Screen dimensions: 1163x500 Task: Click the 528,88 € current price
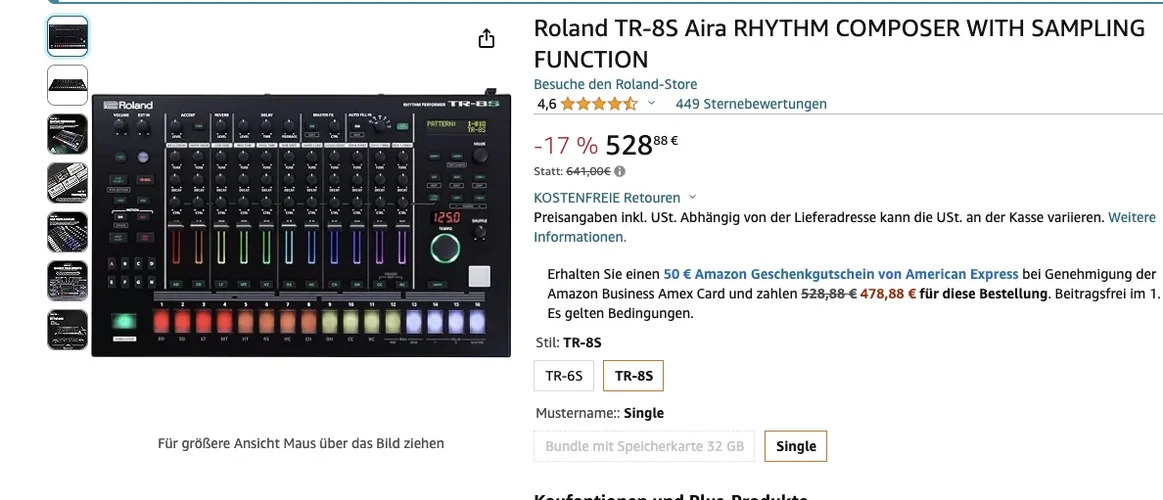(642, 145)
